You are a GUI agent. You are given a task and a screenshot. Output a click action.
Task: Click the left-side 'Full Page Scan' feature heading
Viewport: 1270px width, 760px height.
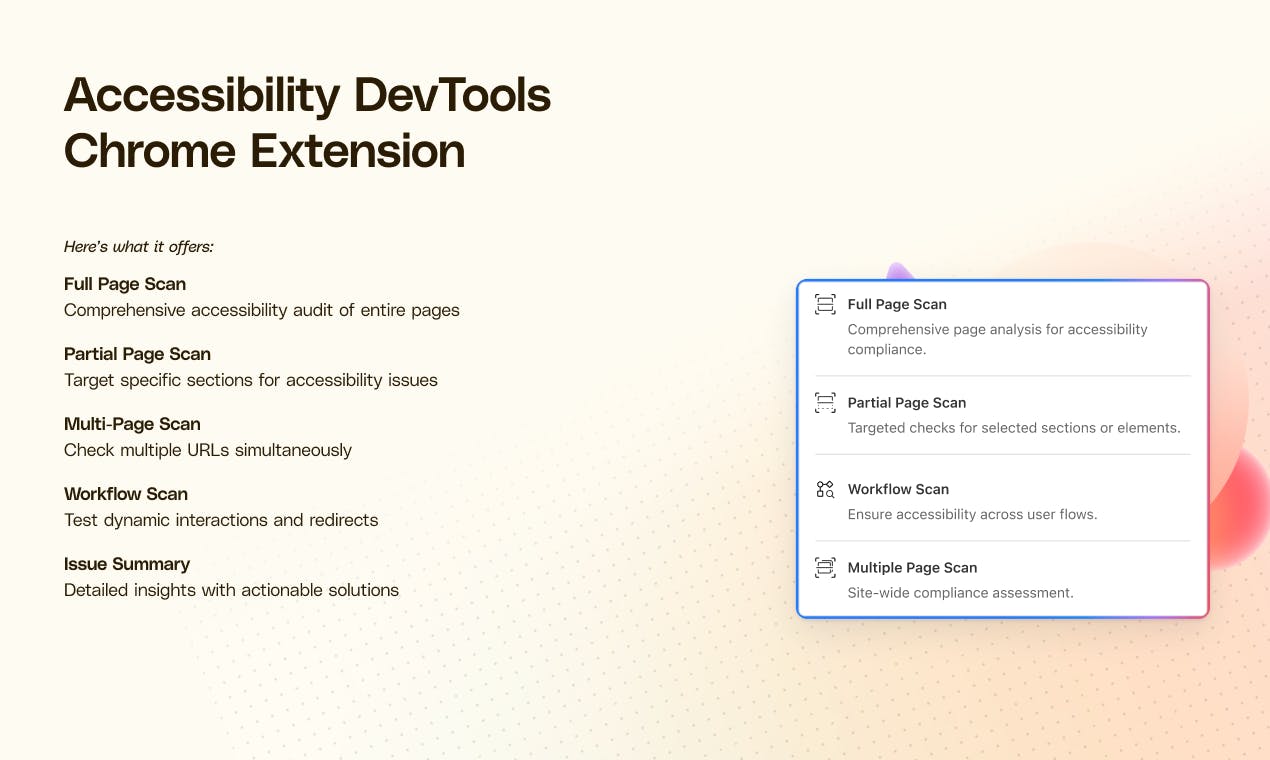pyautogui.click(x=125, y=284)
